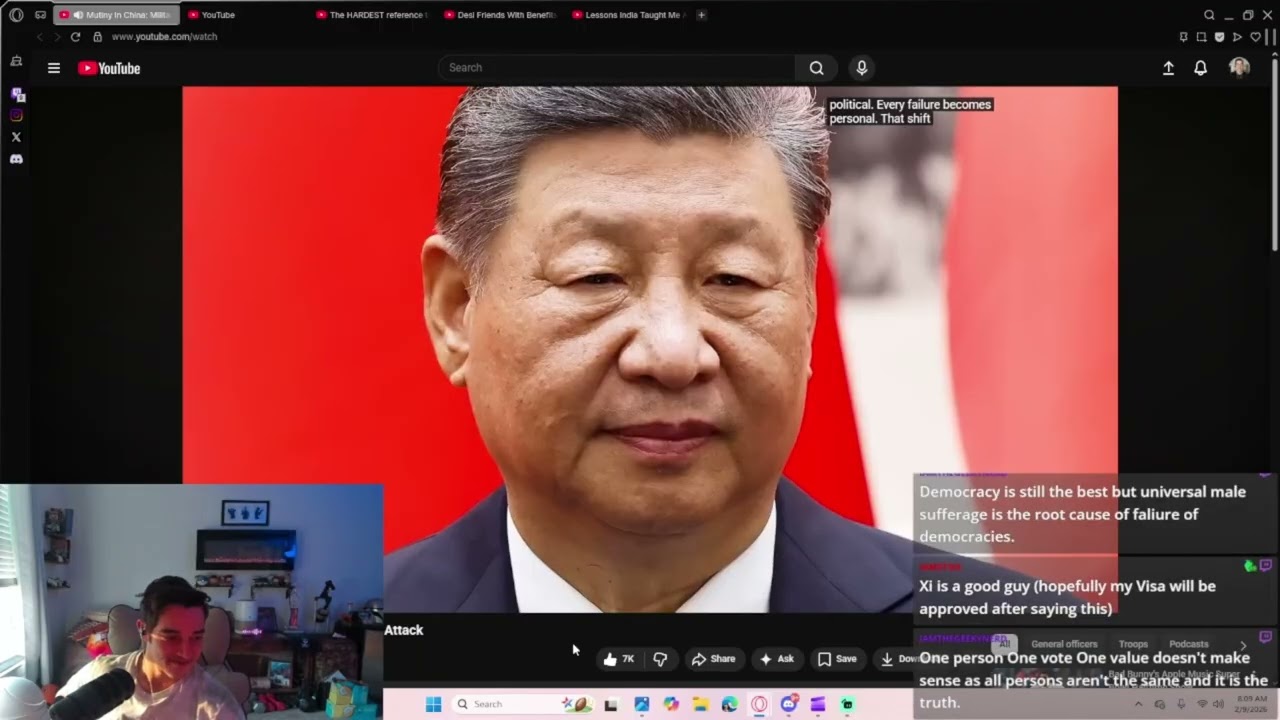Screen dimensions: 1280x720
Task: Open the Opera main menu icon
Action: pyautogui.click(x=16, y=15)
